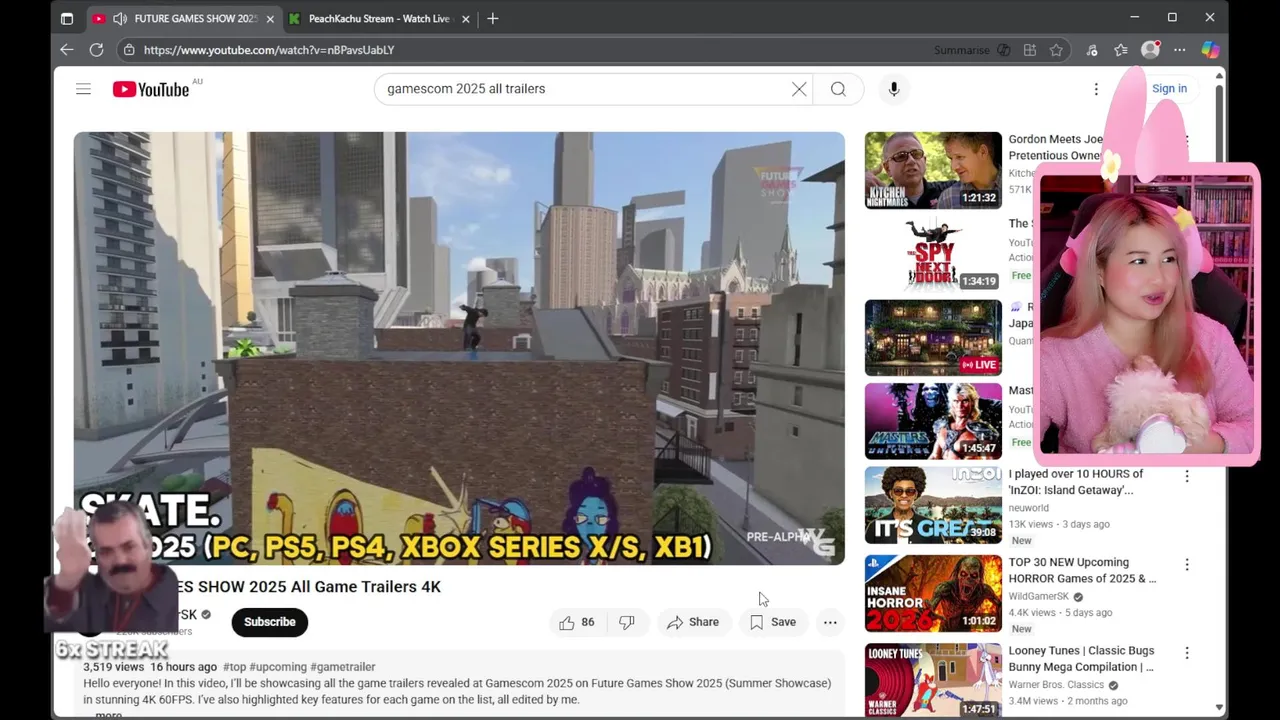Click the page scrollbar down arrow
Screen dimensions: 1280x720
(1218, 708)
